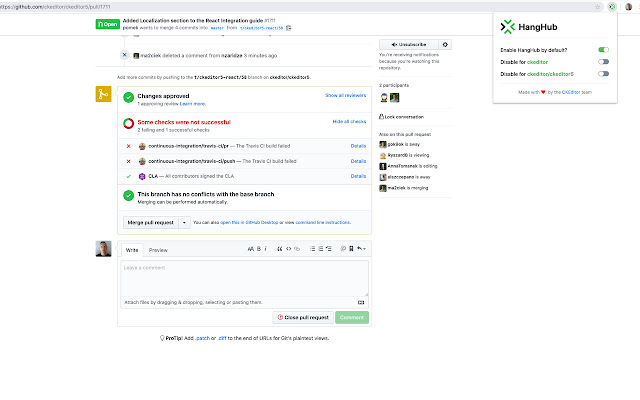The width and height of the screenshot is (640, 400).
Task: Open the saved replies dropdown
Action: [361, 249]
